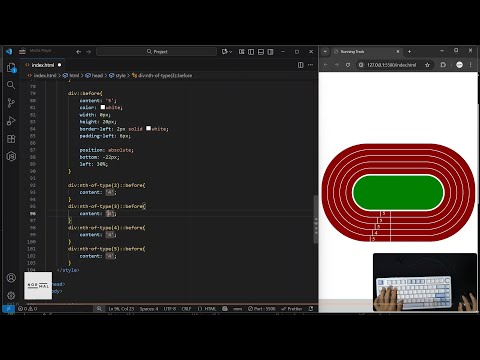Click the unsaved dot on index.html tab

coord(60,65)
